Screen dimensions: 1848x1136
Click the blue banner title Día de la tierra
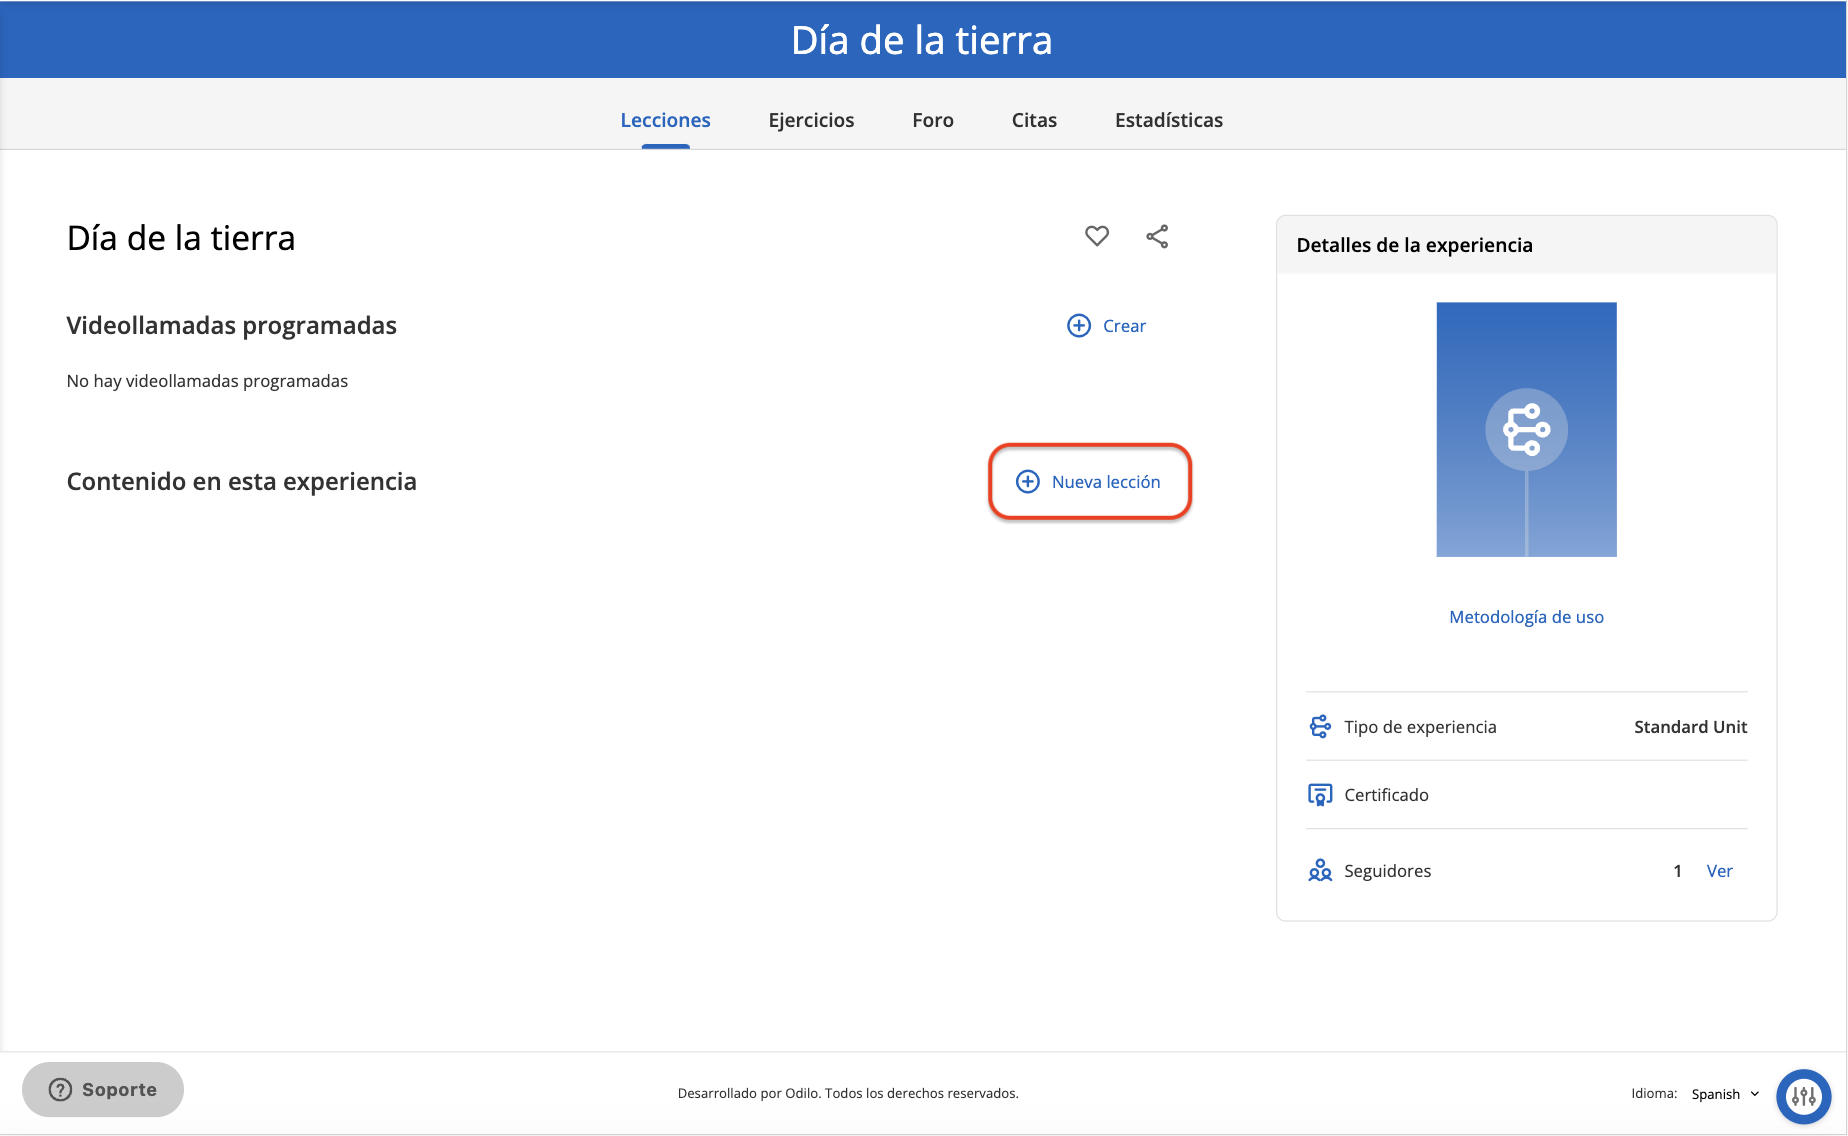[x=921, y=40]
